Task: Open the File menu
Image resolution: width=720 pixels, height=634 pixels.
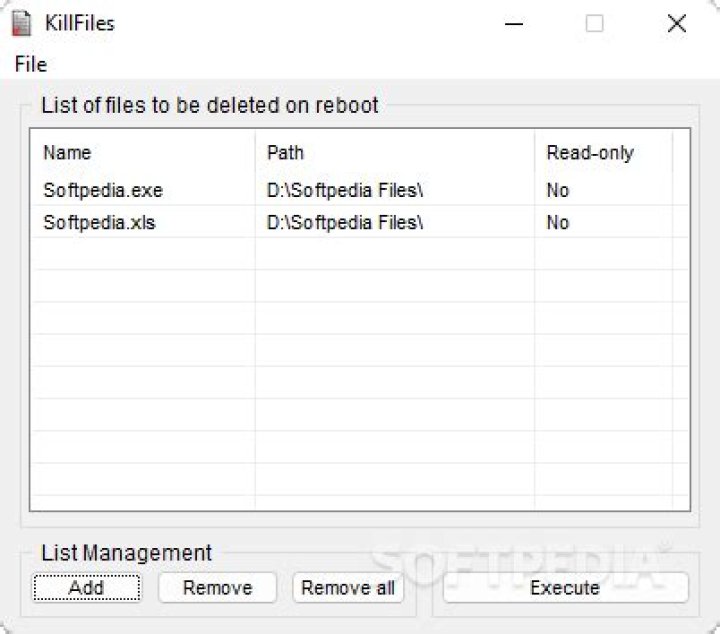Action: click(30, 64)
